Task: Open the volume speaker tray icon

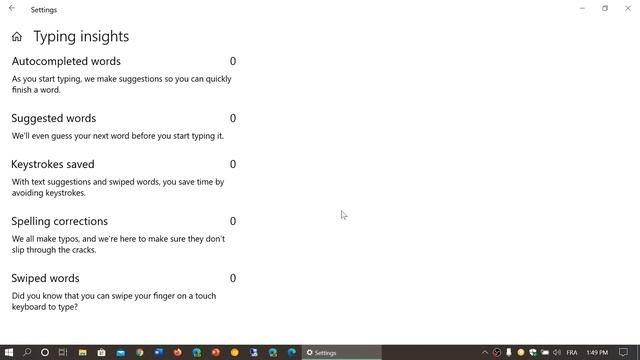Action: pos(557,352)
